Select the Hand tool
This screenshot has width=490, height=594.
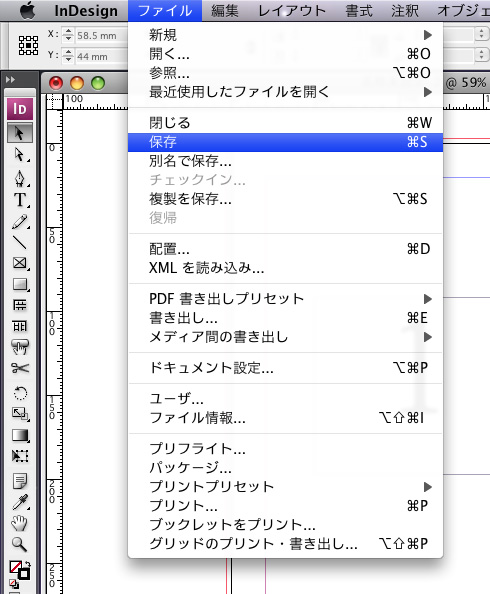click(19, 523)
